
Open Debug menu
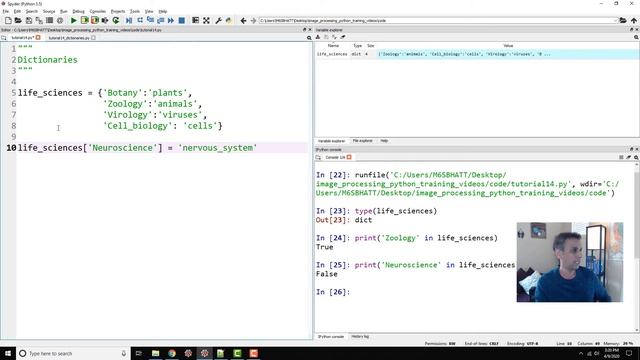click(x=78, y=11)
